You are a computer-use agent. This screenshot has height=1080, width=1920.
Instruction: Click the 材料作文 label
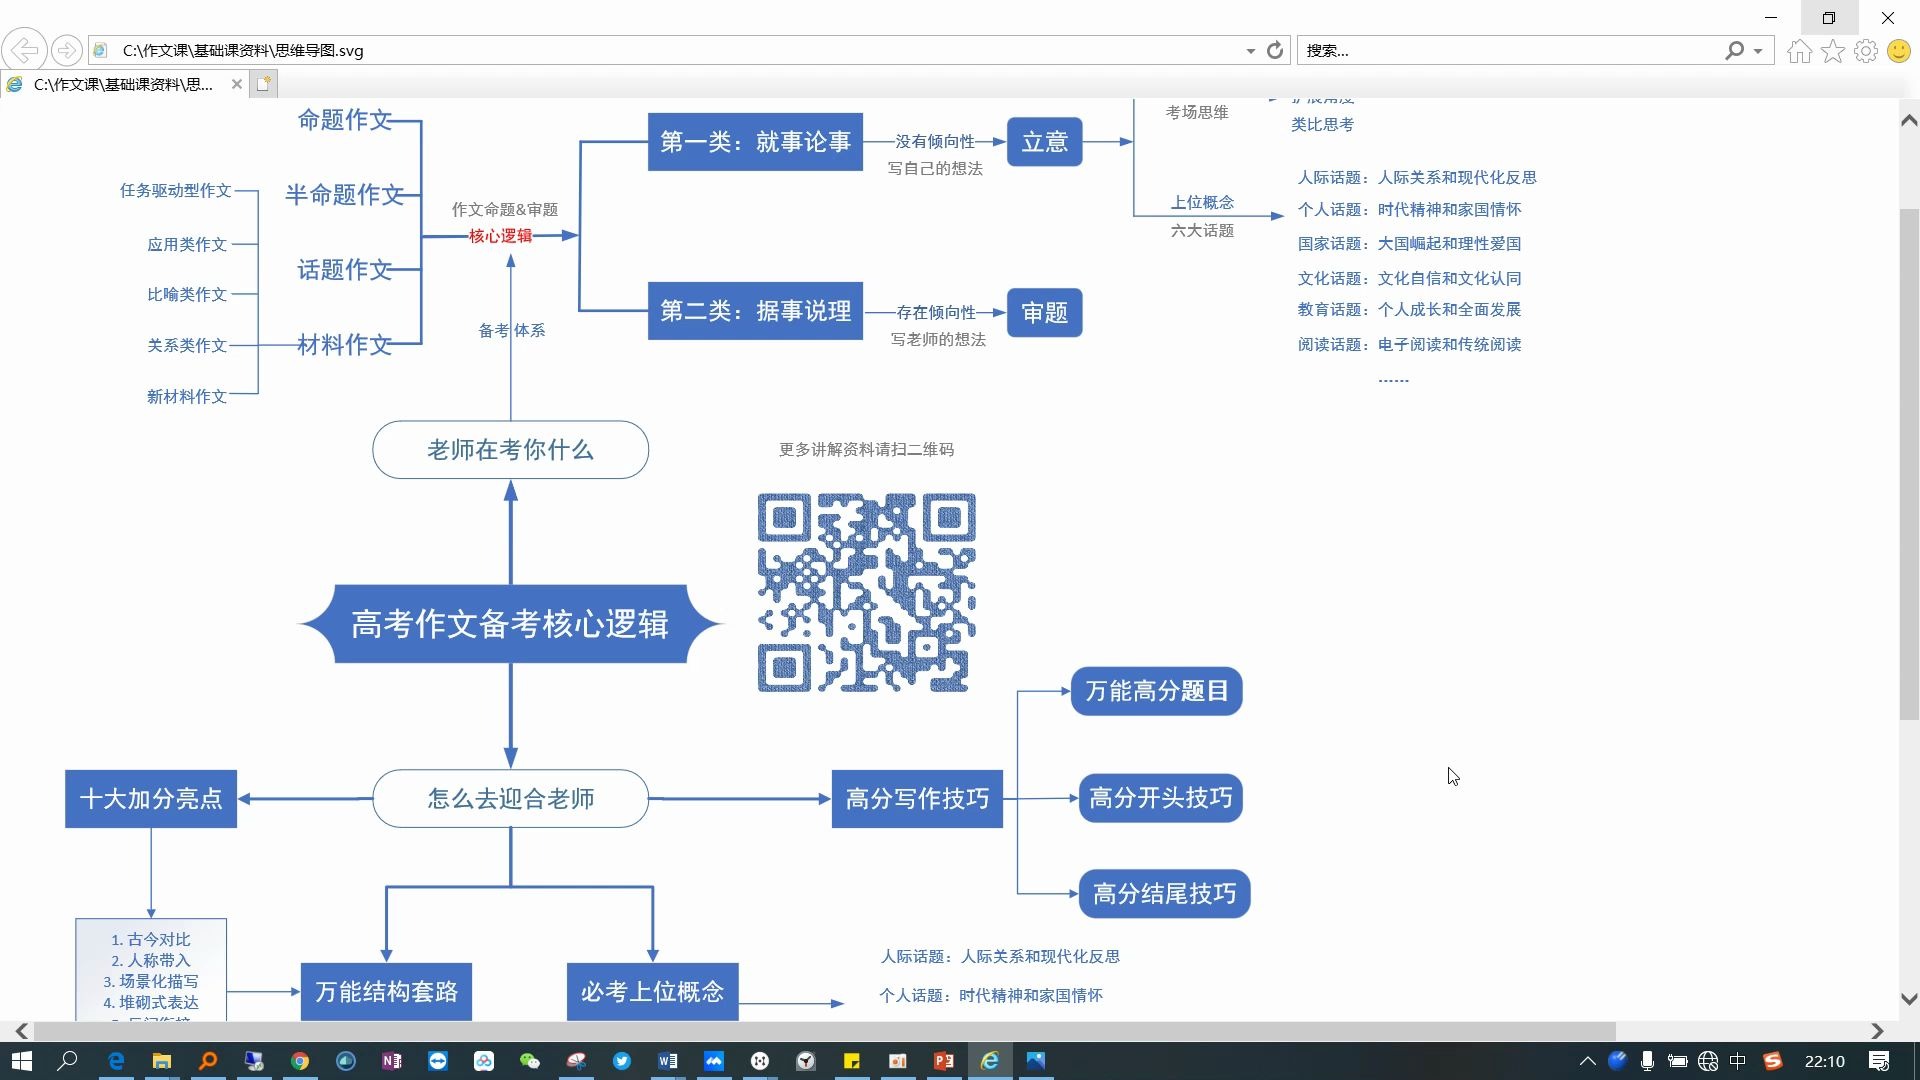pyautogui.click(x=345, y=344)
